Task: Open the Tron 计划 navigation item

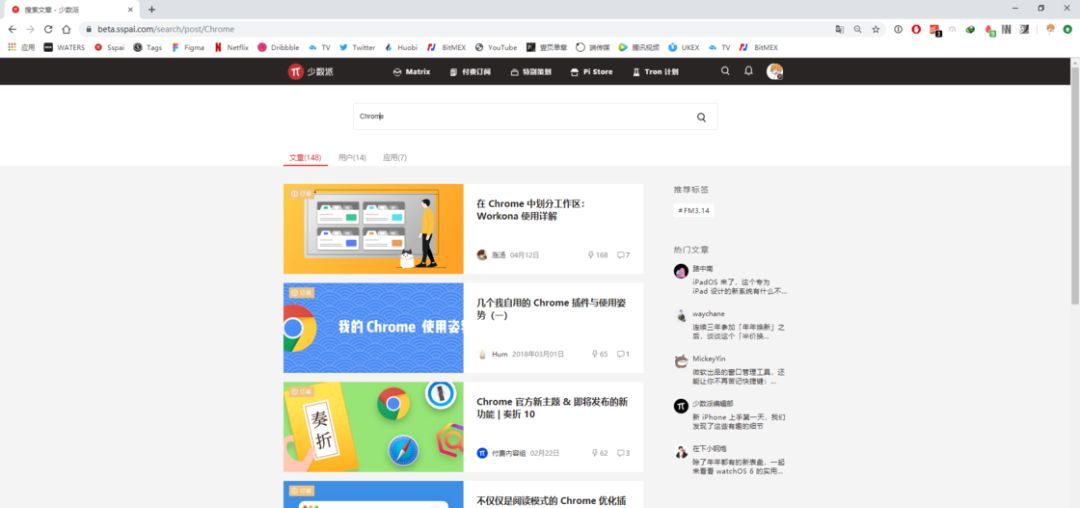Action: [x=655, y=72]
